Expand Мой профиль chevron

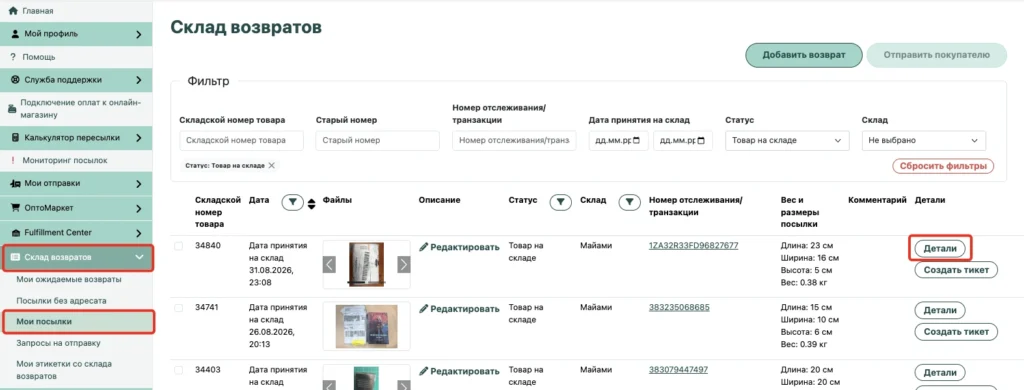tap(138, 34)
